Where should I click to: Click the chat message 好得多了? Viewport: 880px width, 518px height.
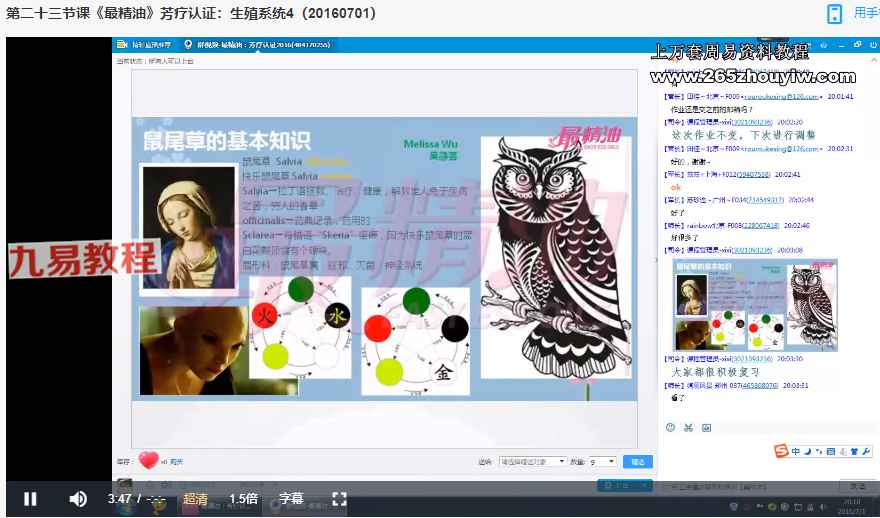point(685,238)
